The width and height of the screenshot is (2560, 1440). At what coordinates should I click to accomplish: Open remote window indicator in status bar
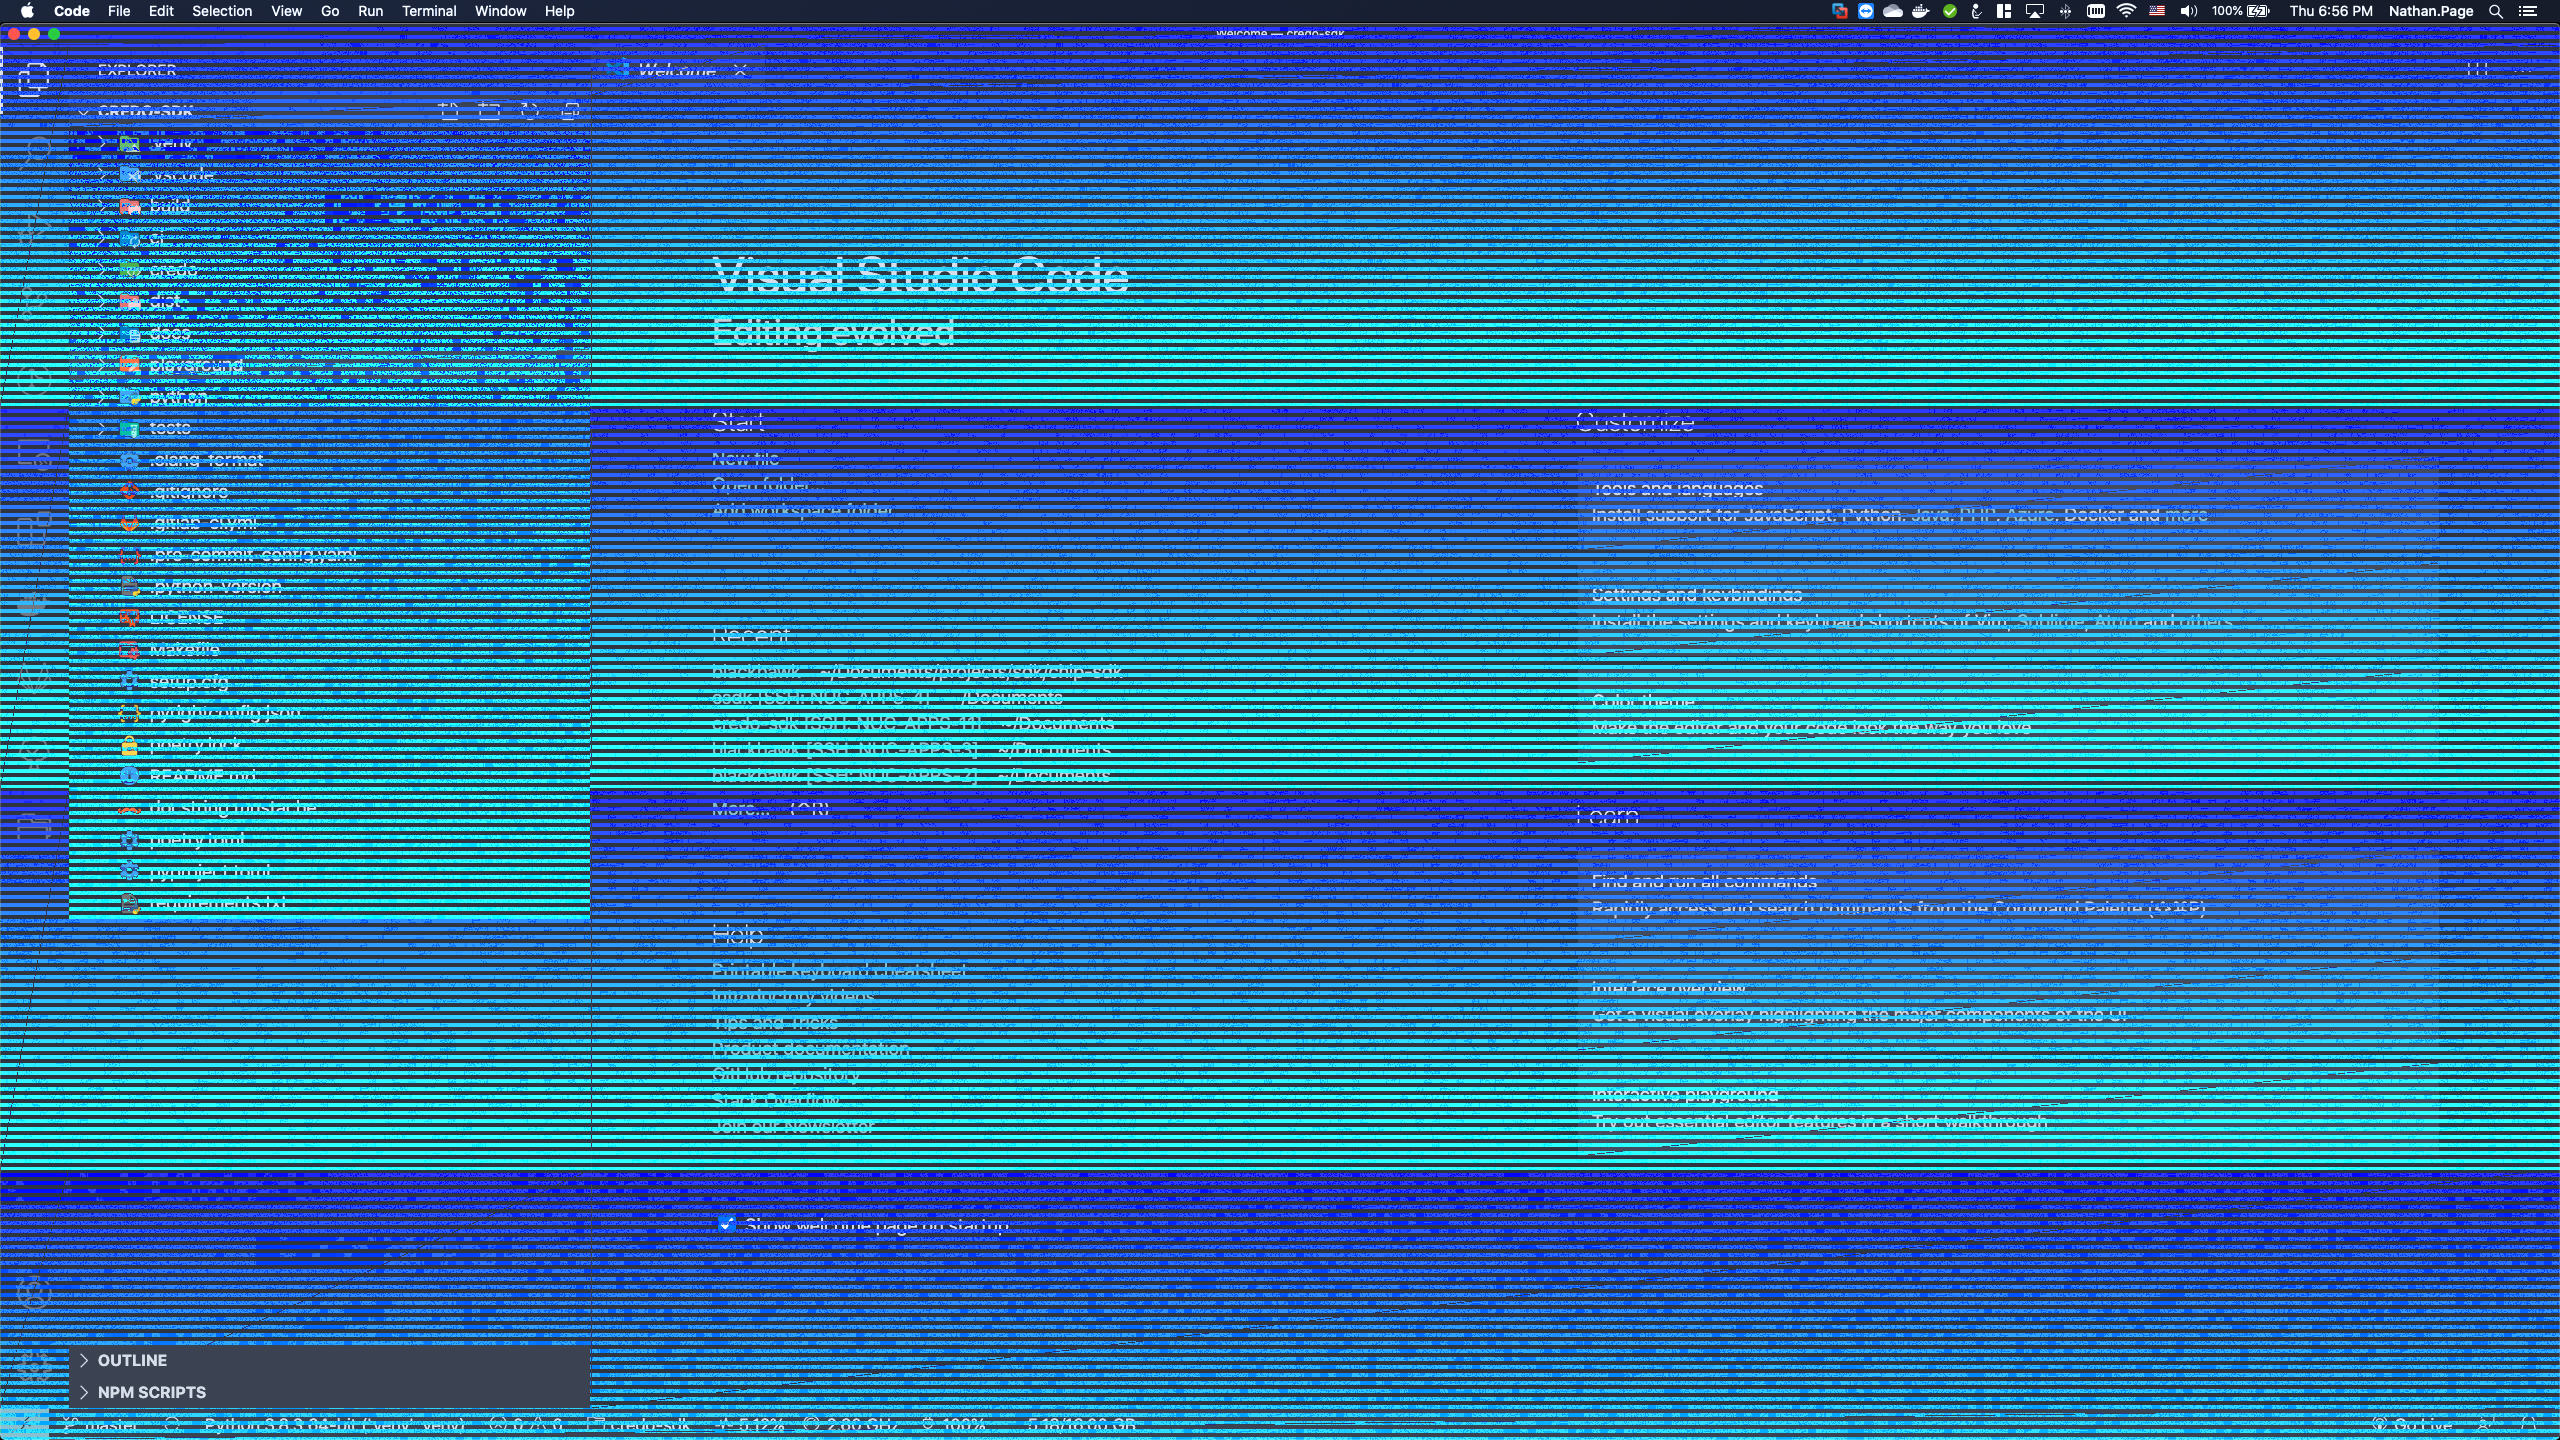click(24, 1424)
